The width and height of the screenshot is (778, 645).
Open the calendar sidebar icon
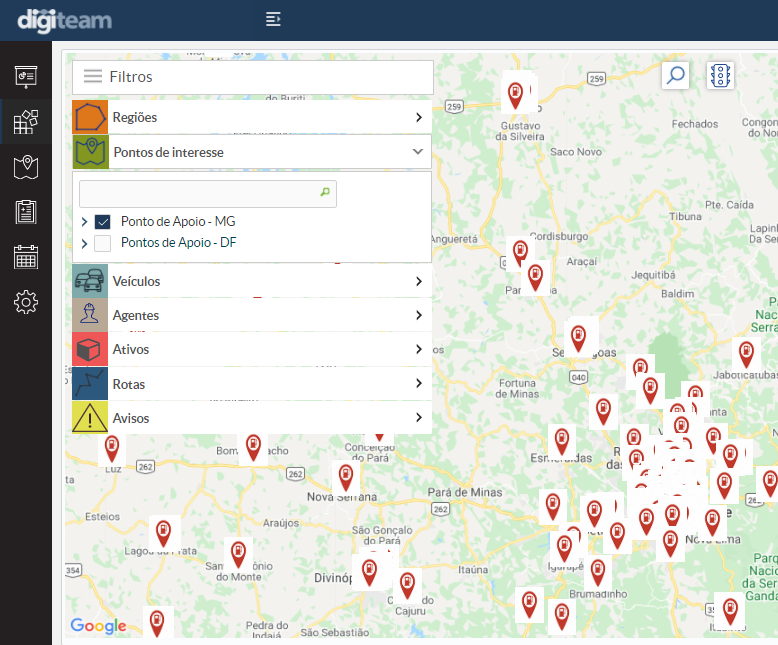[x=26, y=257]
